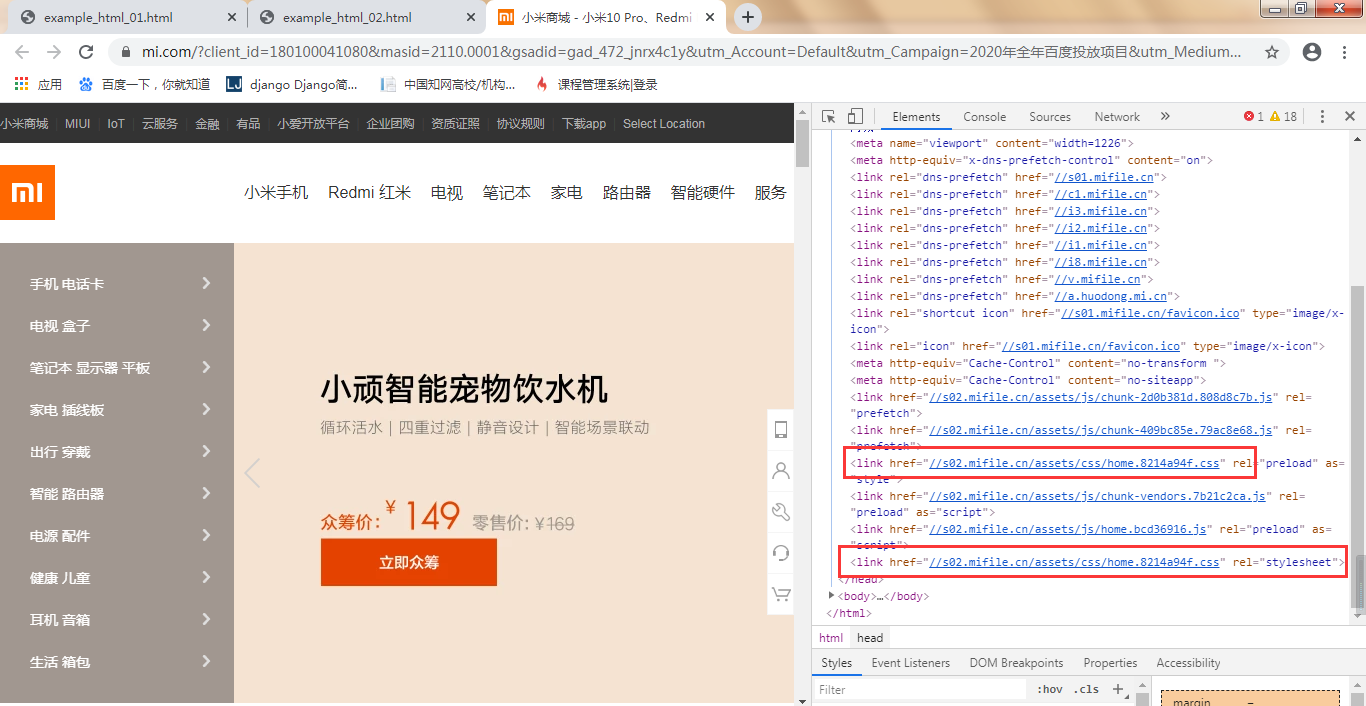Open the 小米手机 nav link
1366x706 pixels.
pos(276,192)
